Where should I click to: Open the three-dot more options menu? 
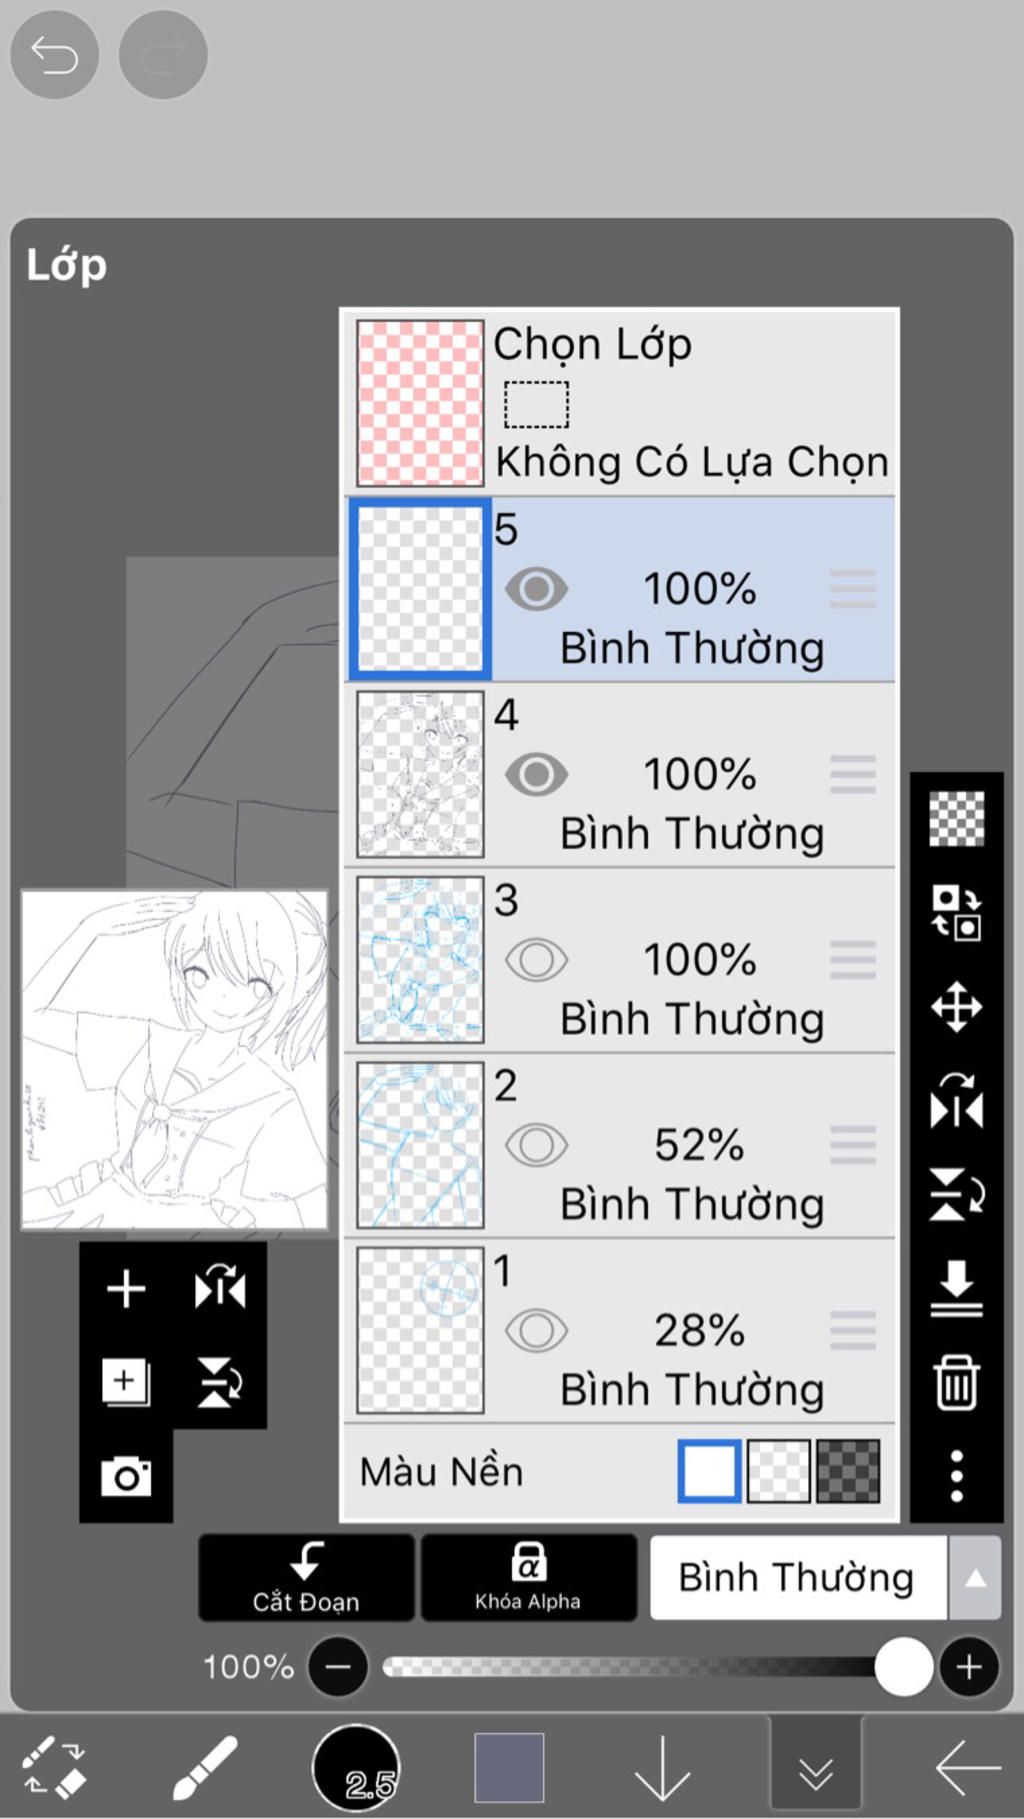tap(956, 1476)
